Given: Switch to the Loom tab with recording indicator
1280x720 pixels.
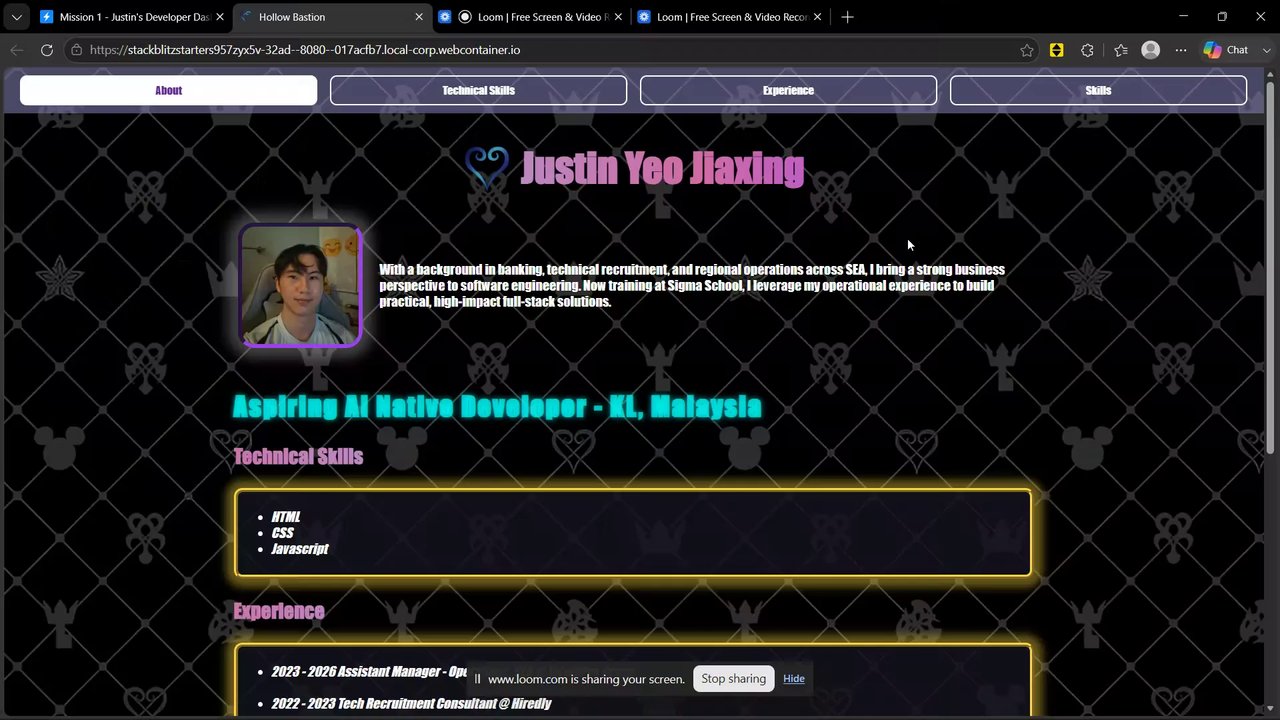Looking at the screenshot, I should [532, 17].
